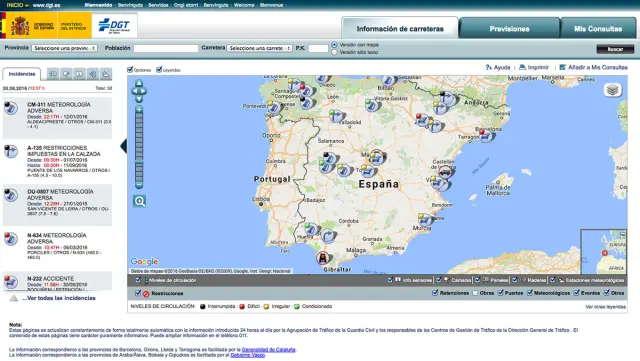640x361 pixels.
Task: Toggle Restricciones checkbox
Action: [x=138, y=293]
